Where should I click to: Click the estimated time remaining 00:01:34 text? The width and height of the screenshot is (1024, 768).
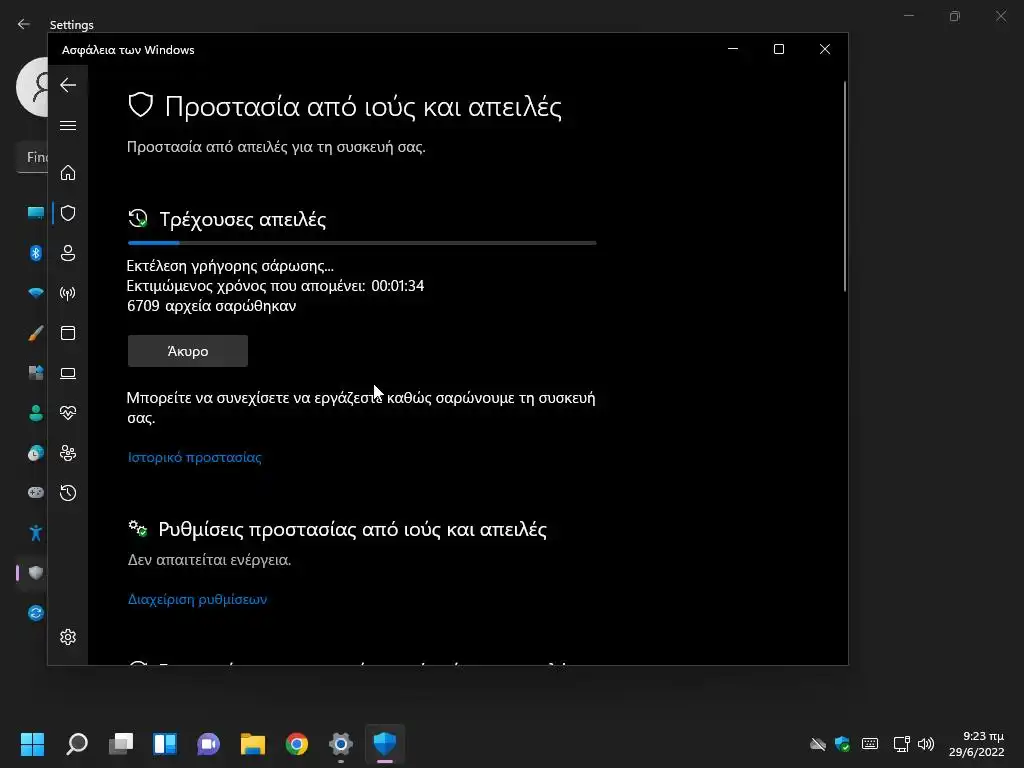pos(275,286)
